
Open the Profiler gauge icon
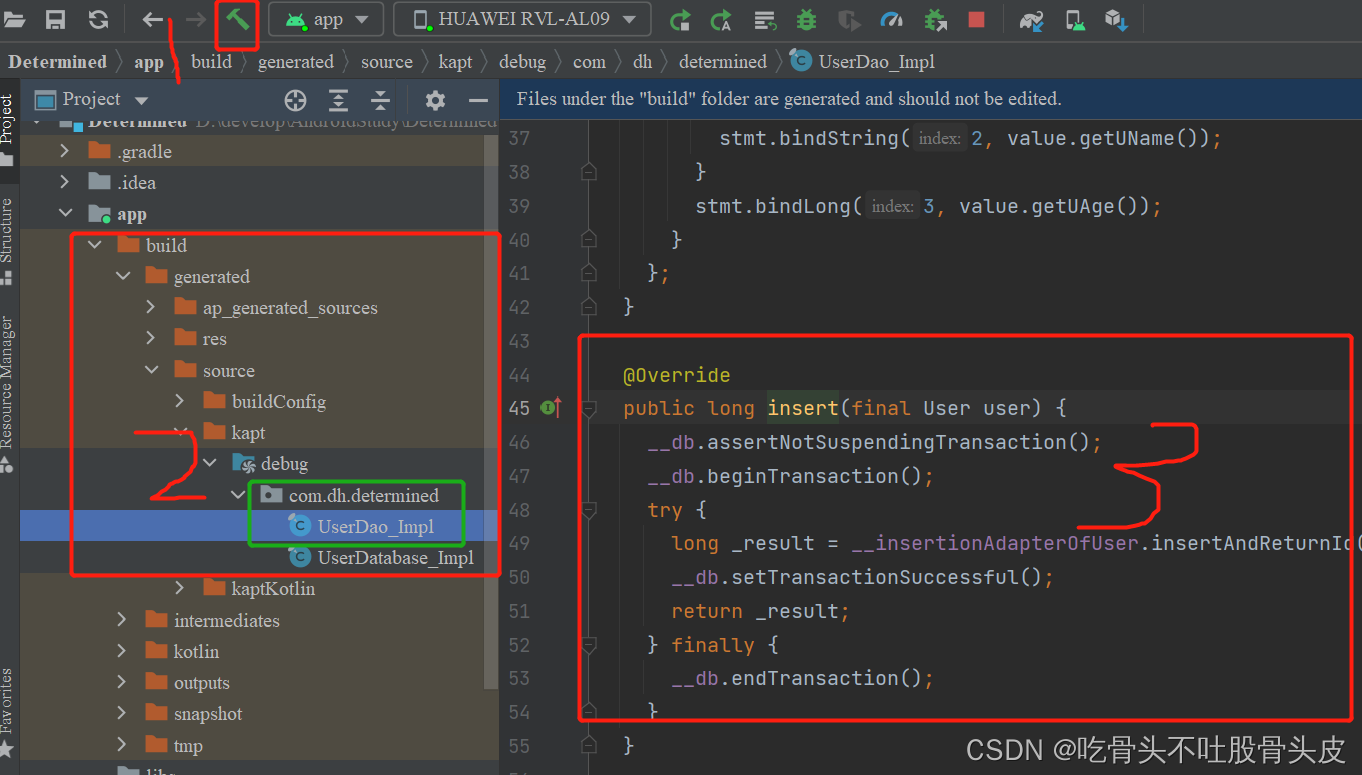(892, 19)
